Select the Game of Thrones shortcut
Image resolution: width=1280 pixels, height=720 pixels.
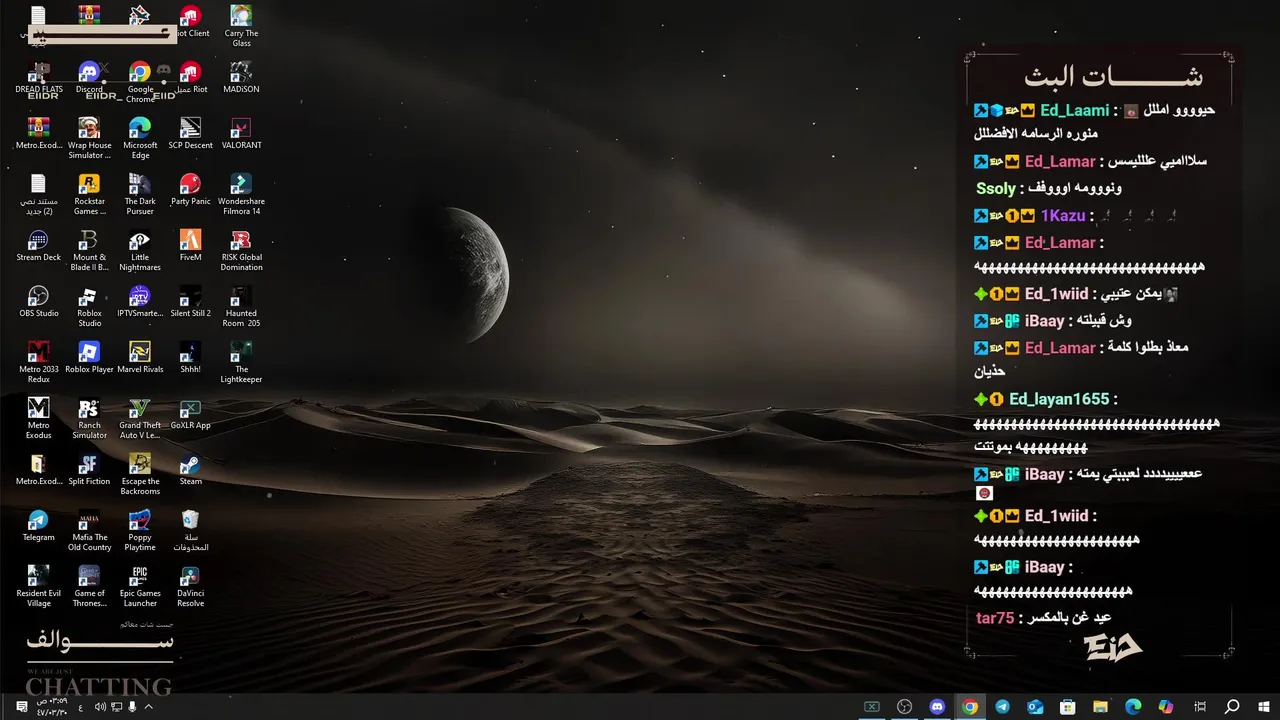point(89,587)
